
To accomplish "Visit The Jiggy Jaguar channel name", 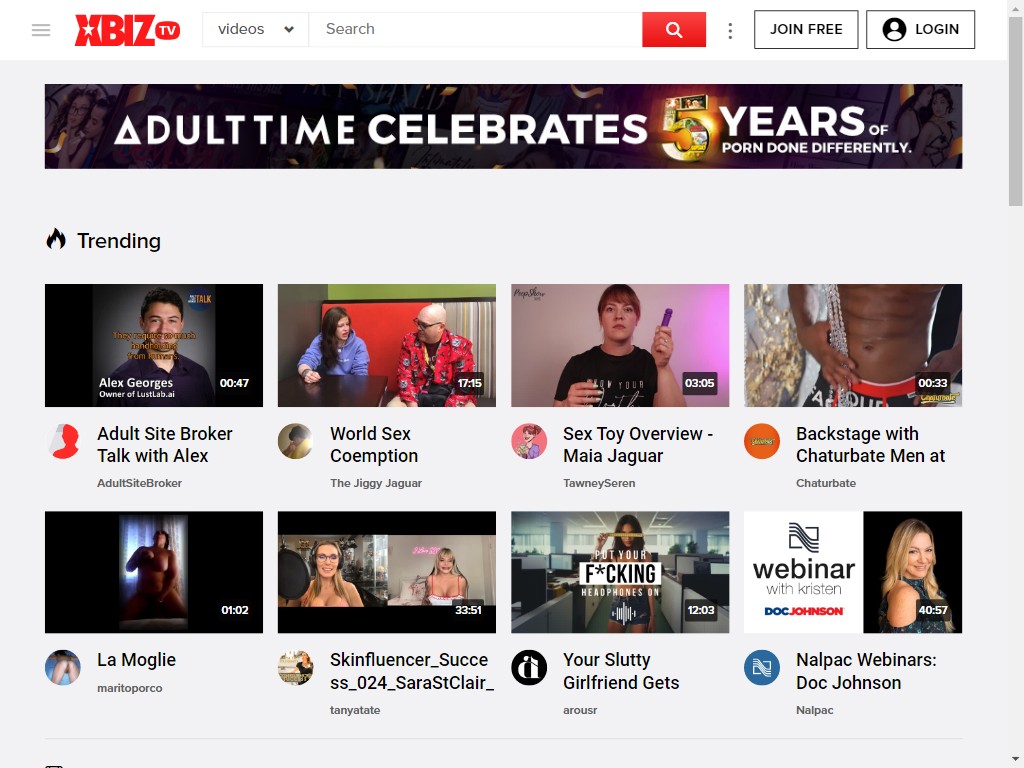I will [376, 483].
